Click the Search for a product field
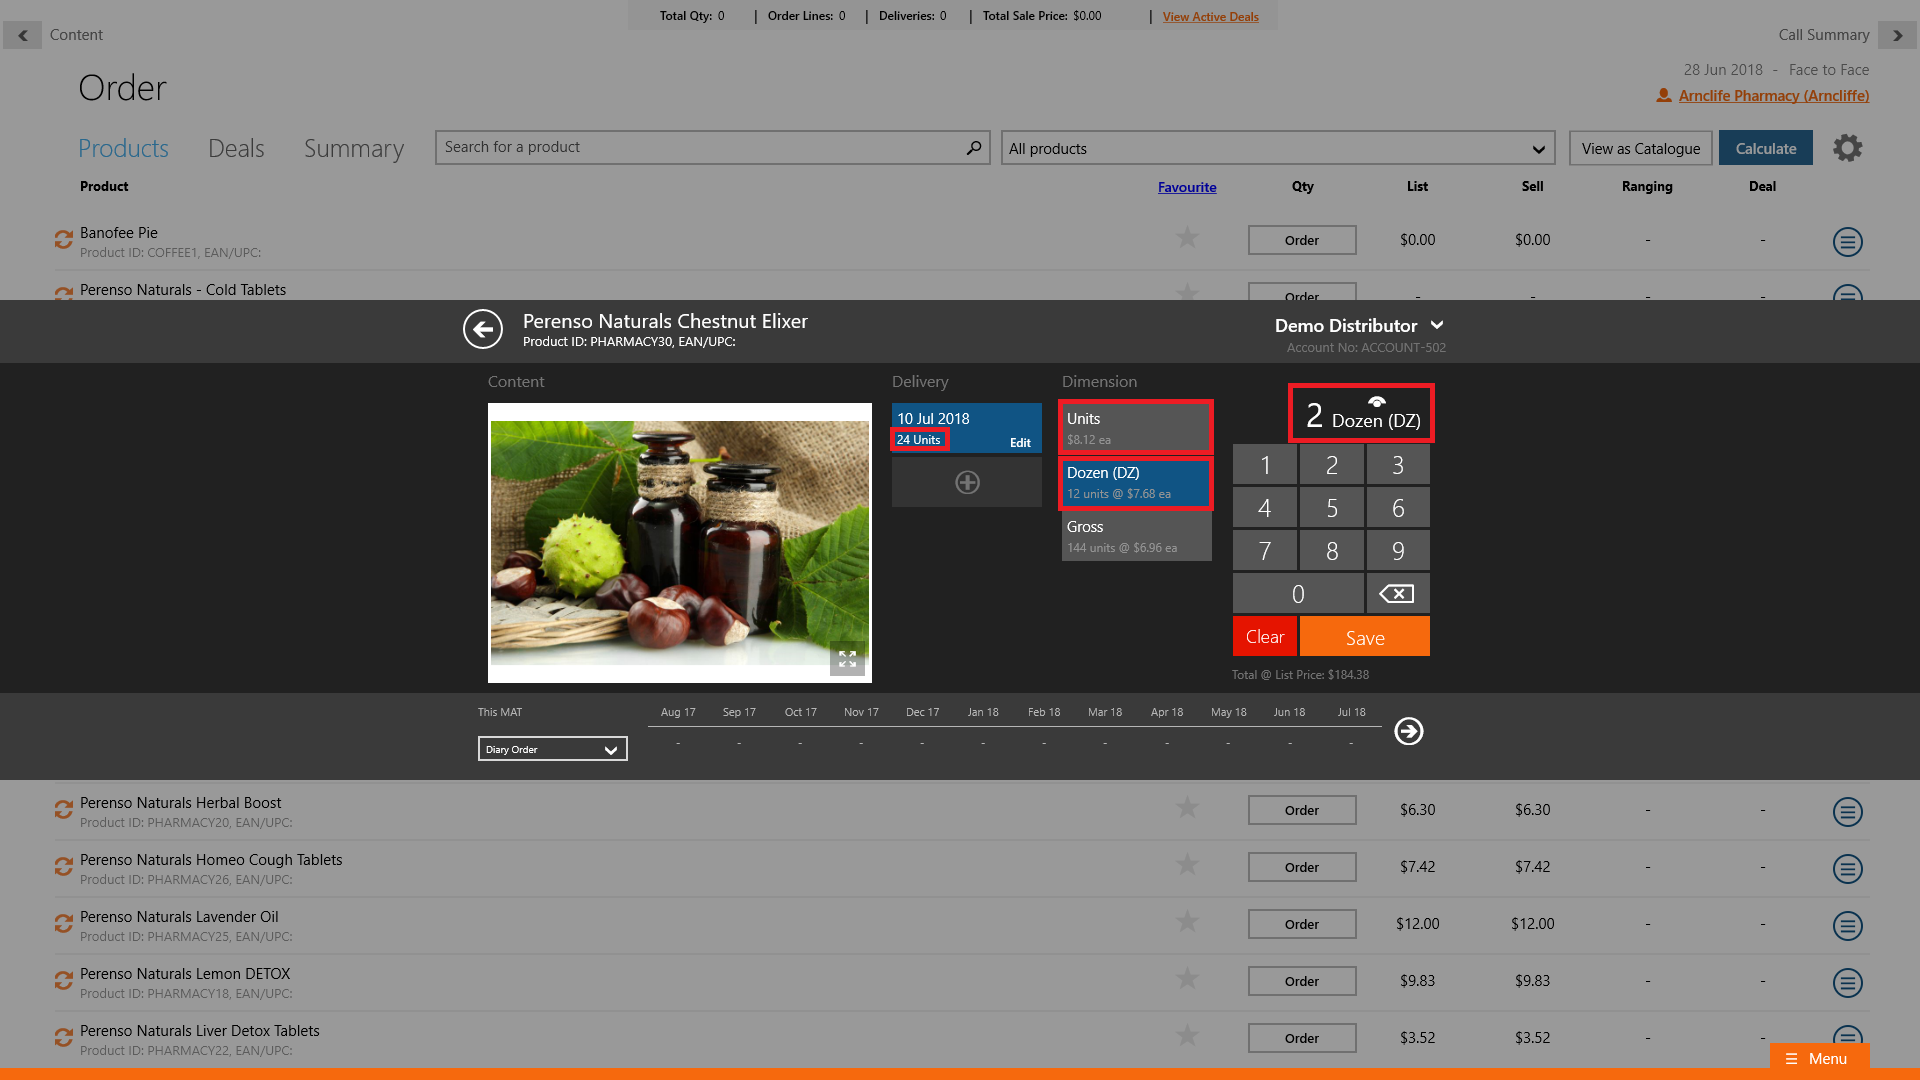 coord(700,148)
